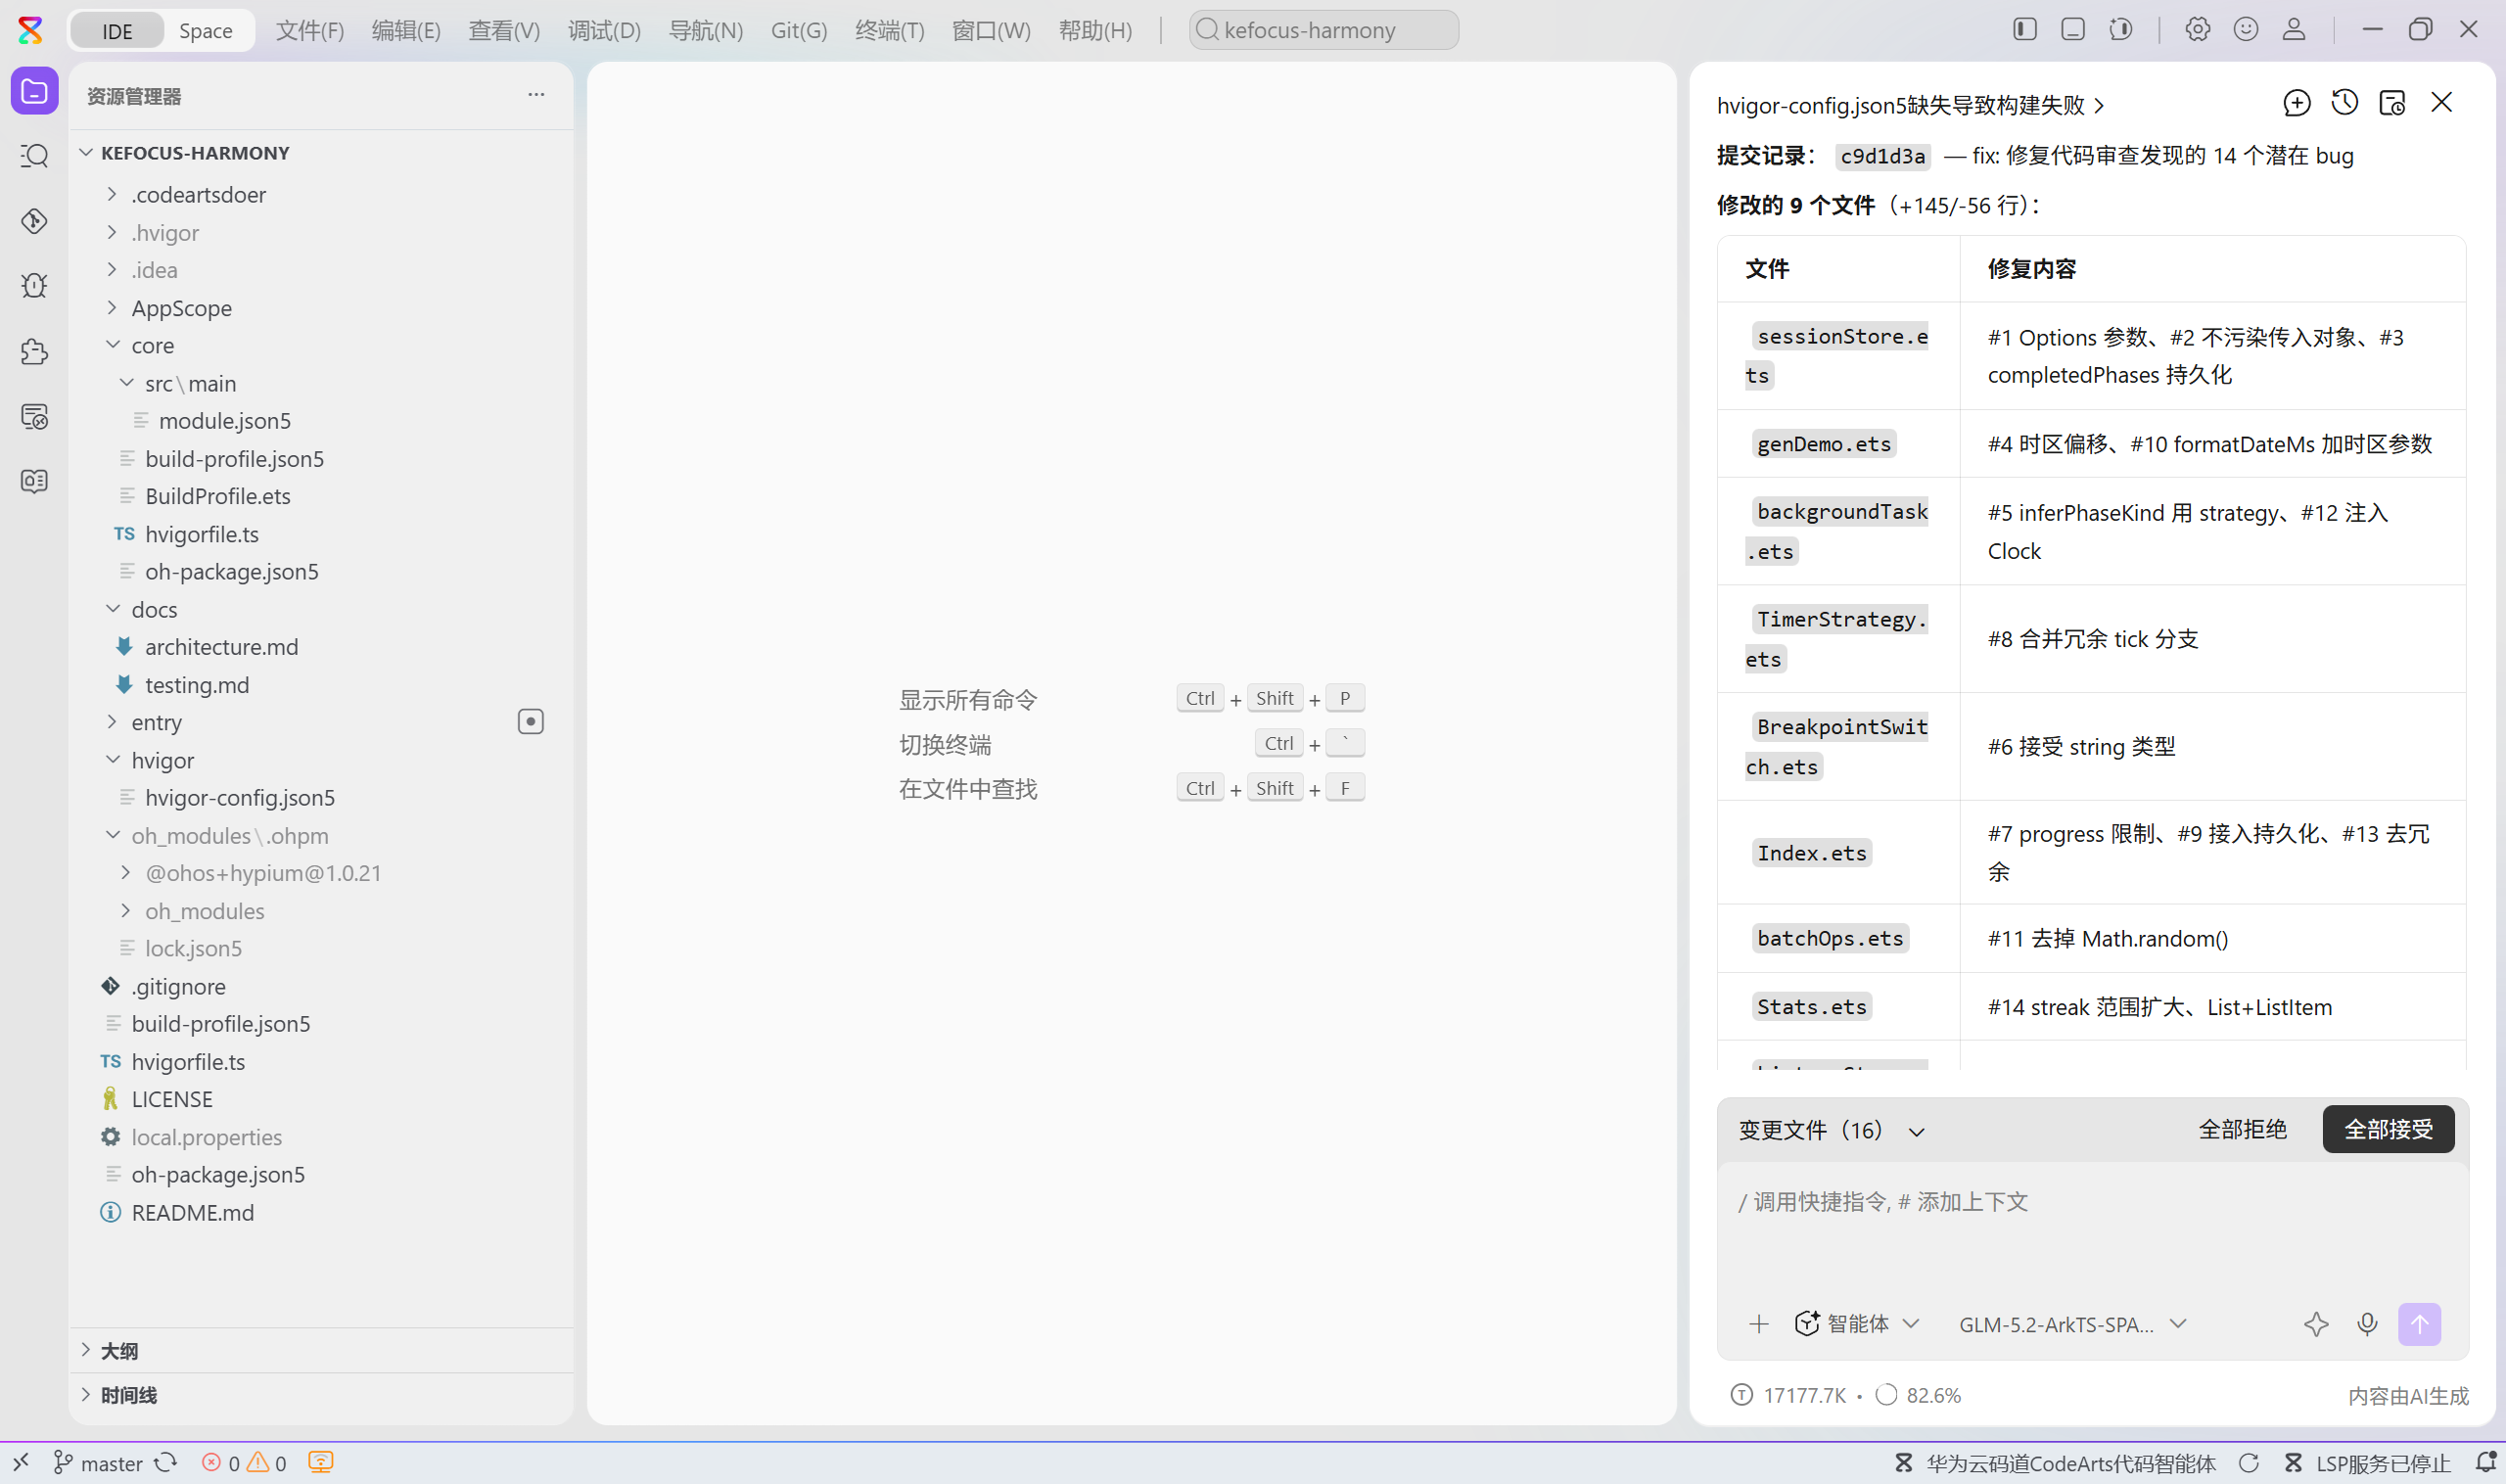Click the c9d1d3a commit hash
The height and width of the screenshot is (1484, 2506).
coord(1882,156)
